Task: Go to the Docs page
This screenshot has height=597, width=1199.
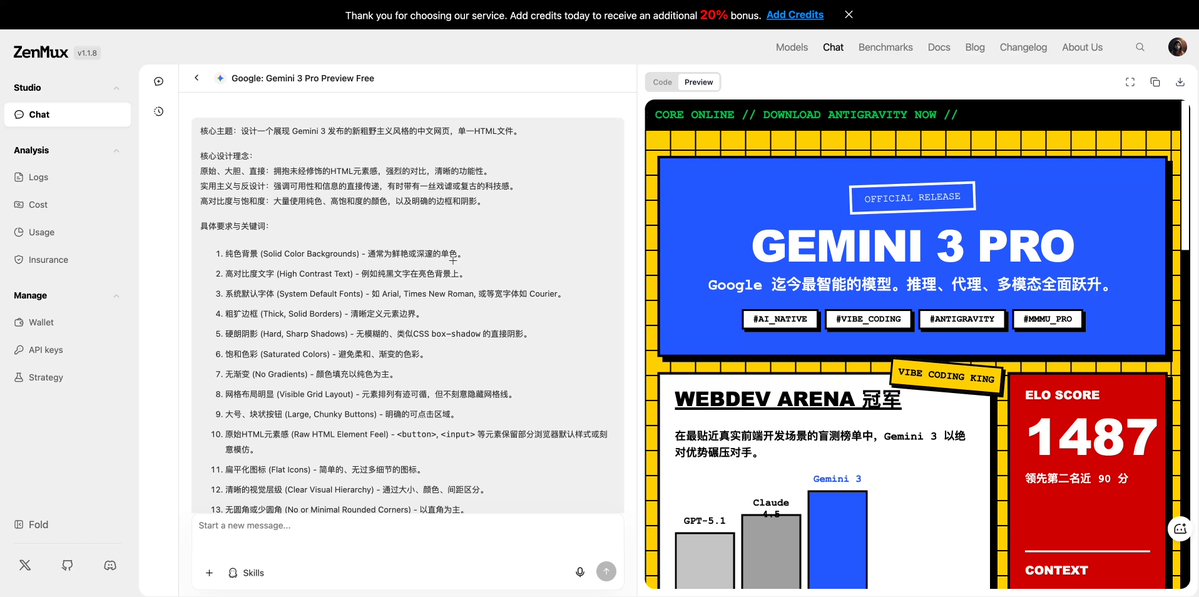Action: [939, 47]
